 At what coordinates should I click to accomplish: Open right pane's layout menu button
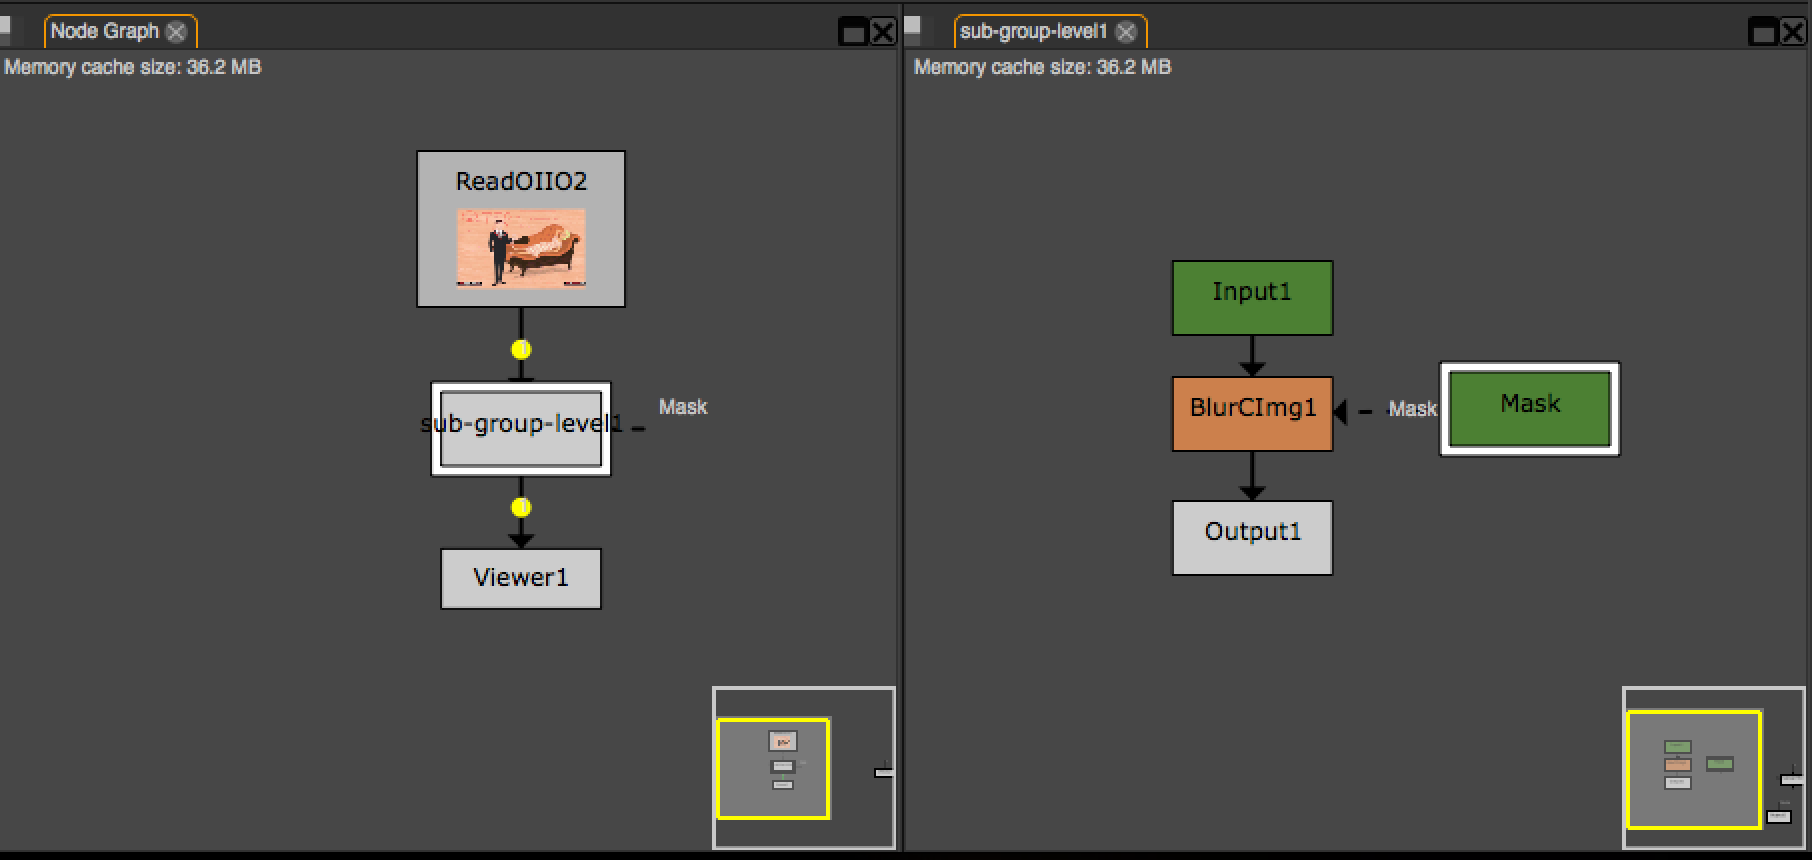[x=912, y=29]
